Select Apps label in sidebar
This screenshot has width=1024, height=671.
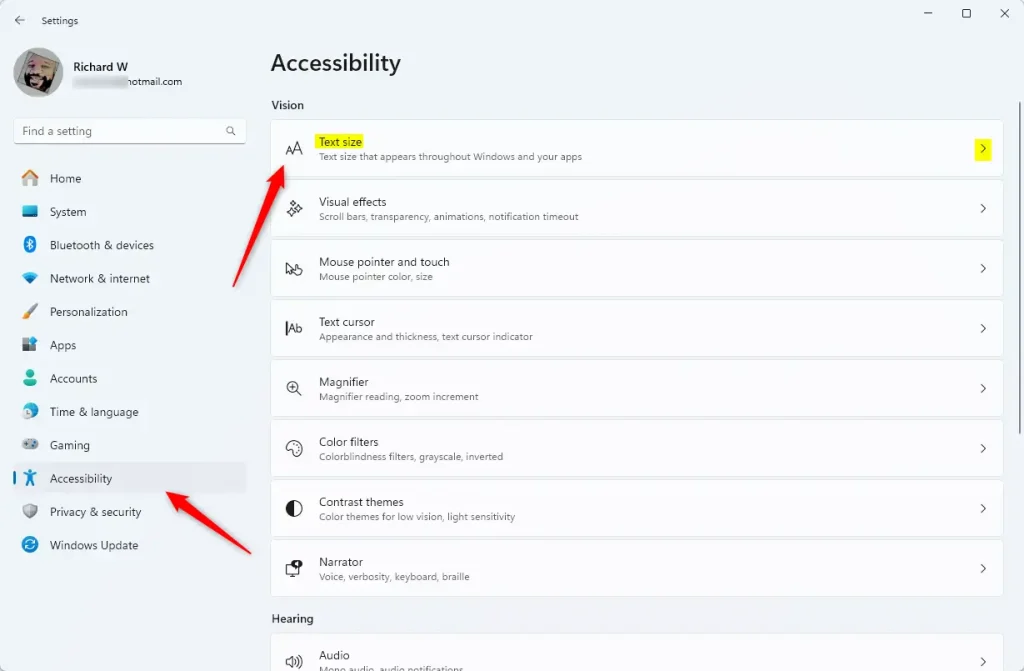coord(63,345)
